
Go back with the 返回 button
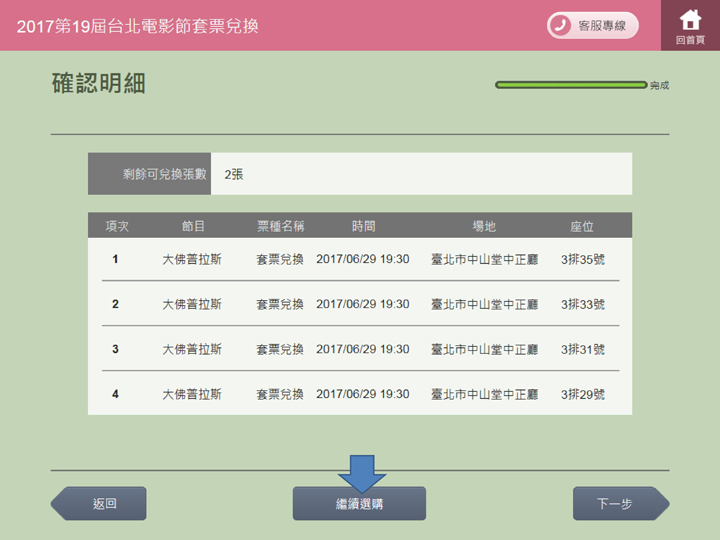pyautogui.click(x=99, y=504)
